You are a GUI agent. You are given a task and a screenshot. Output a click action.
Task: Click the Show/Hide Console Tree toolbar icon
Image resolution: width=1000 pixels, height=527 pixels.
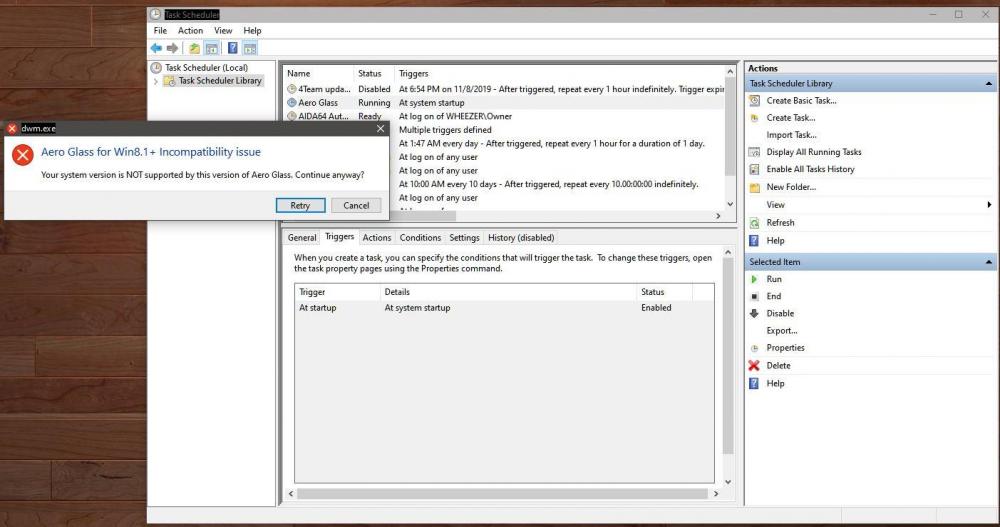211,48
